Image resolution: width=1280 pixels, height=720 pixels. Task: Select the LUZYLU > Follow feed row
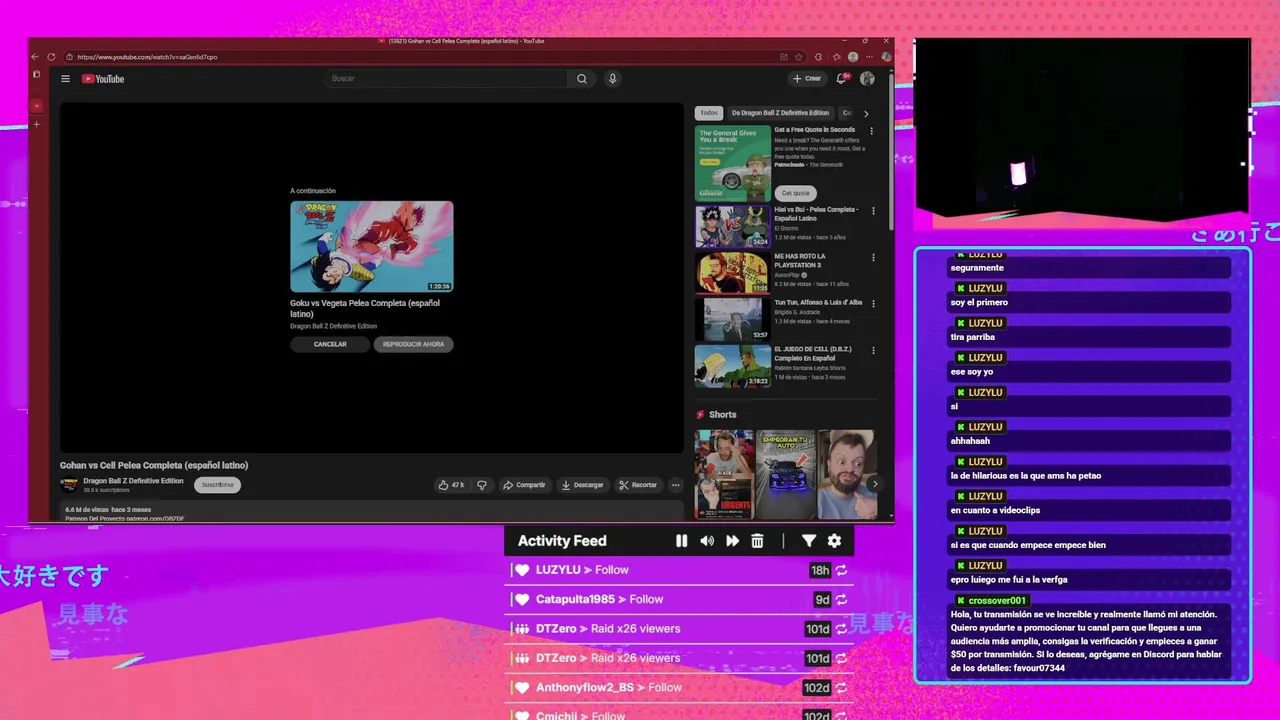[x=679, y=570]
